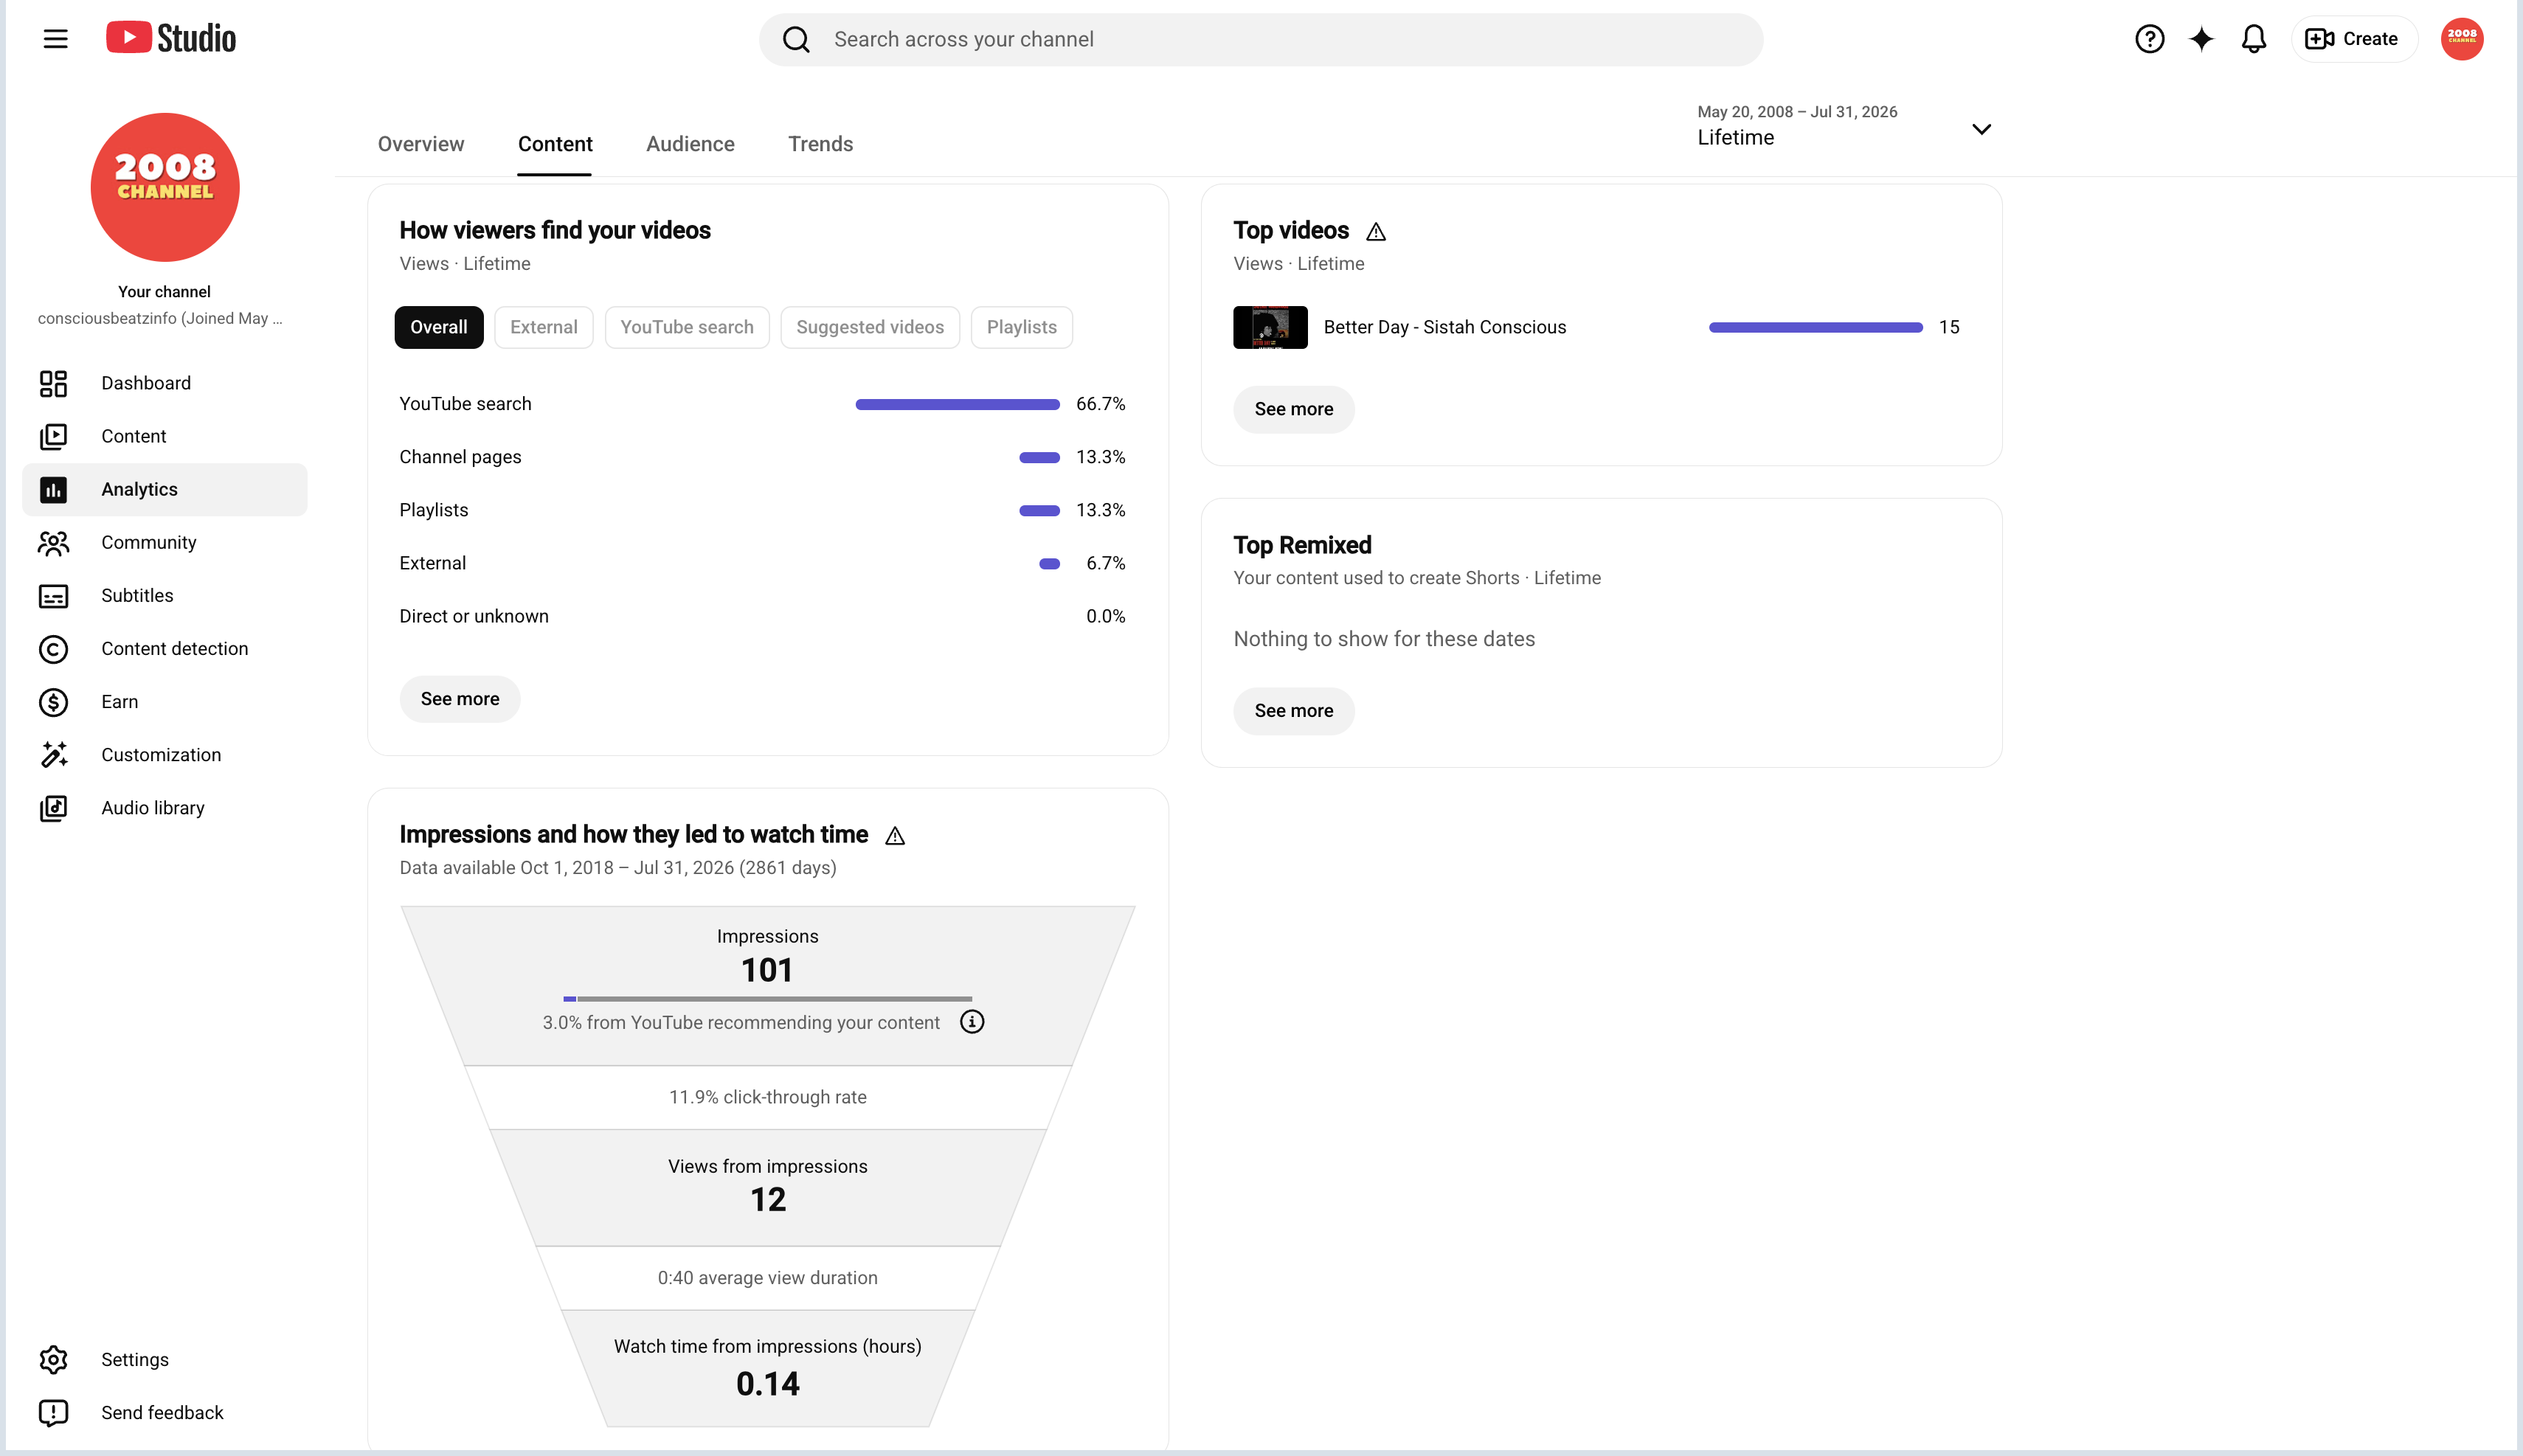Click the help question mark icon
Image resolution: width=2523 pixels, height=1456 pixels.
point(2149,39)
